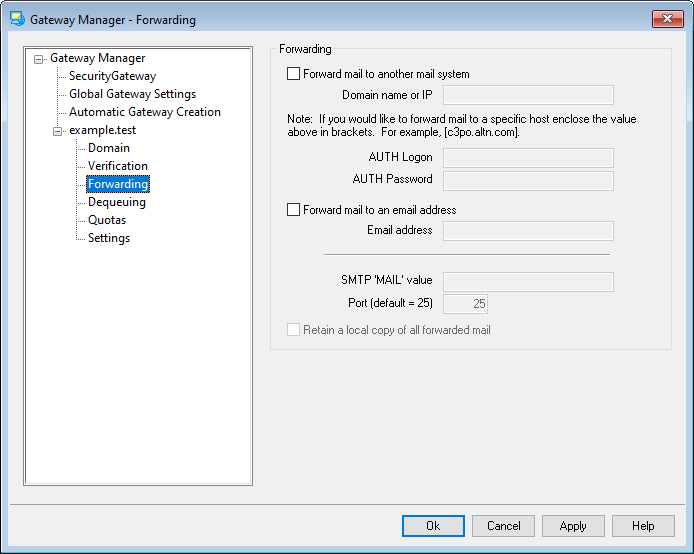
Task: Collapse the Gateway Manager tree node
Action: [x=39, y=59]
